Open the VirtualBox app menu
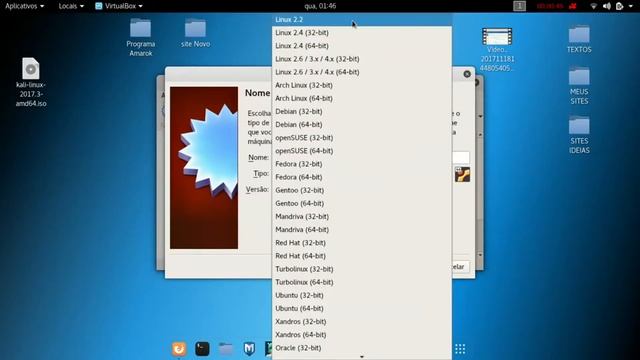This screenshot has width=640, height=360. pyautogui.click(x=119, y=6)
